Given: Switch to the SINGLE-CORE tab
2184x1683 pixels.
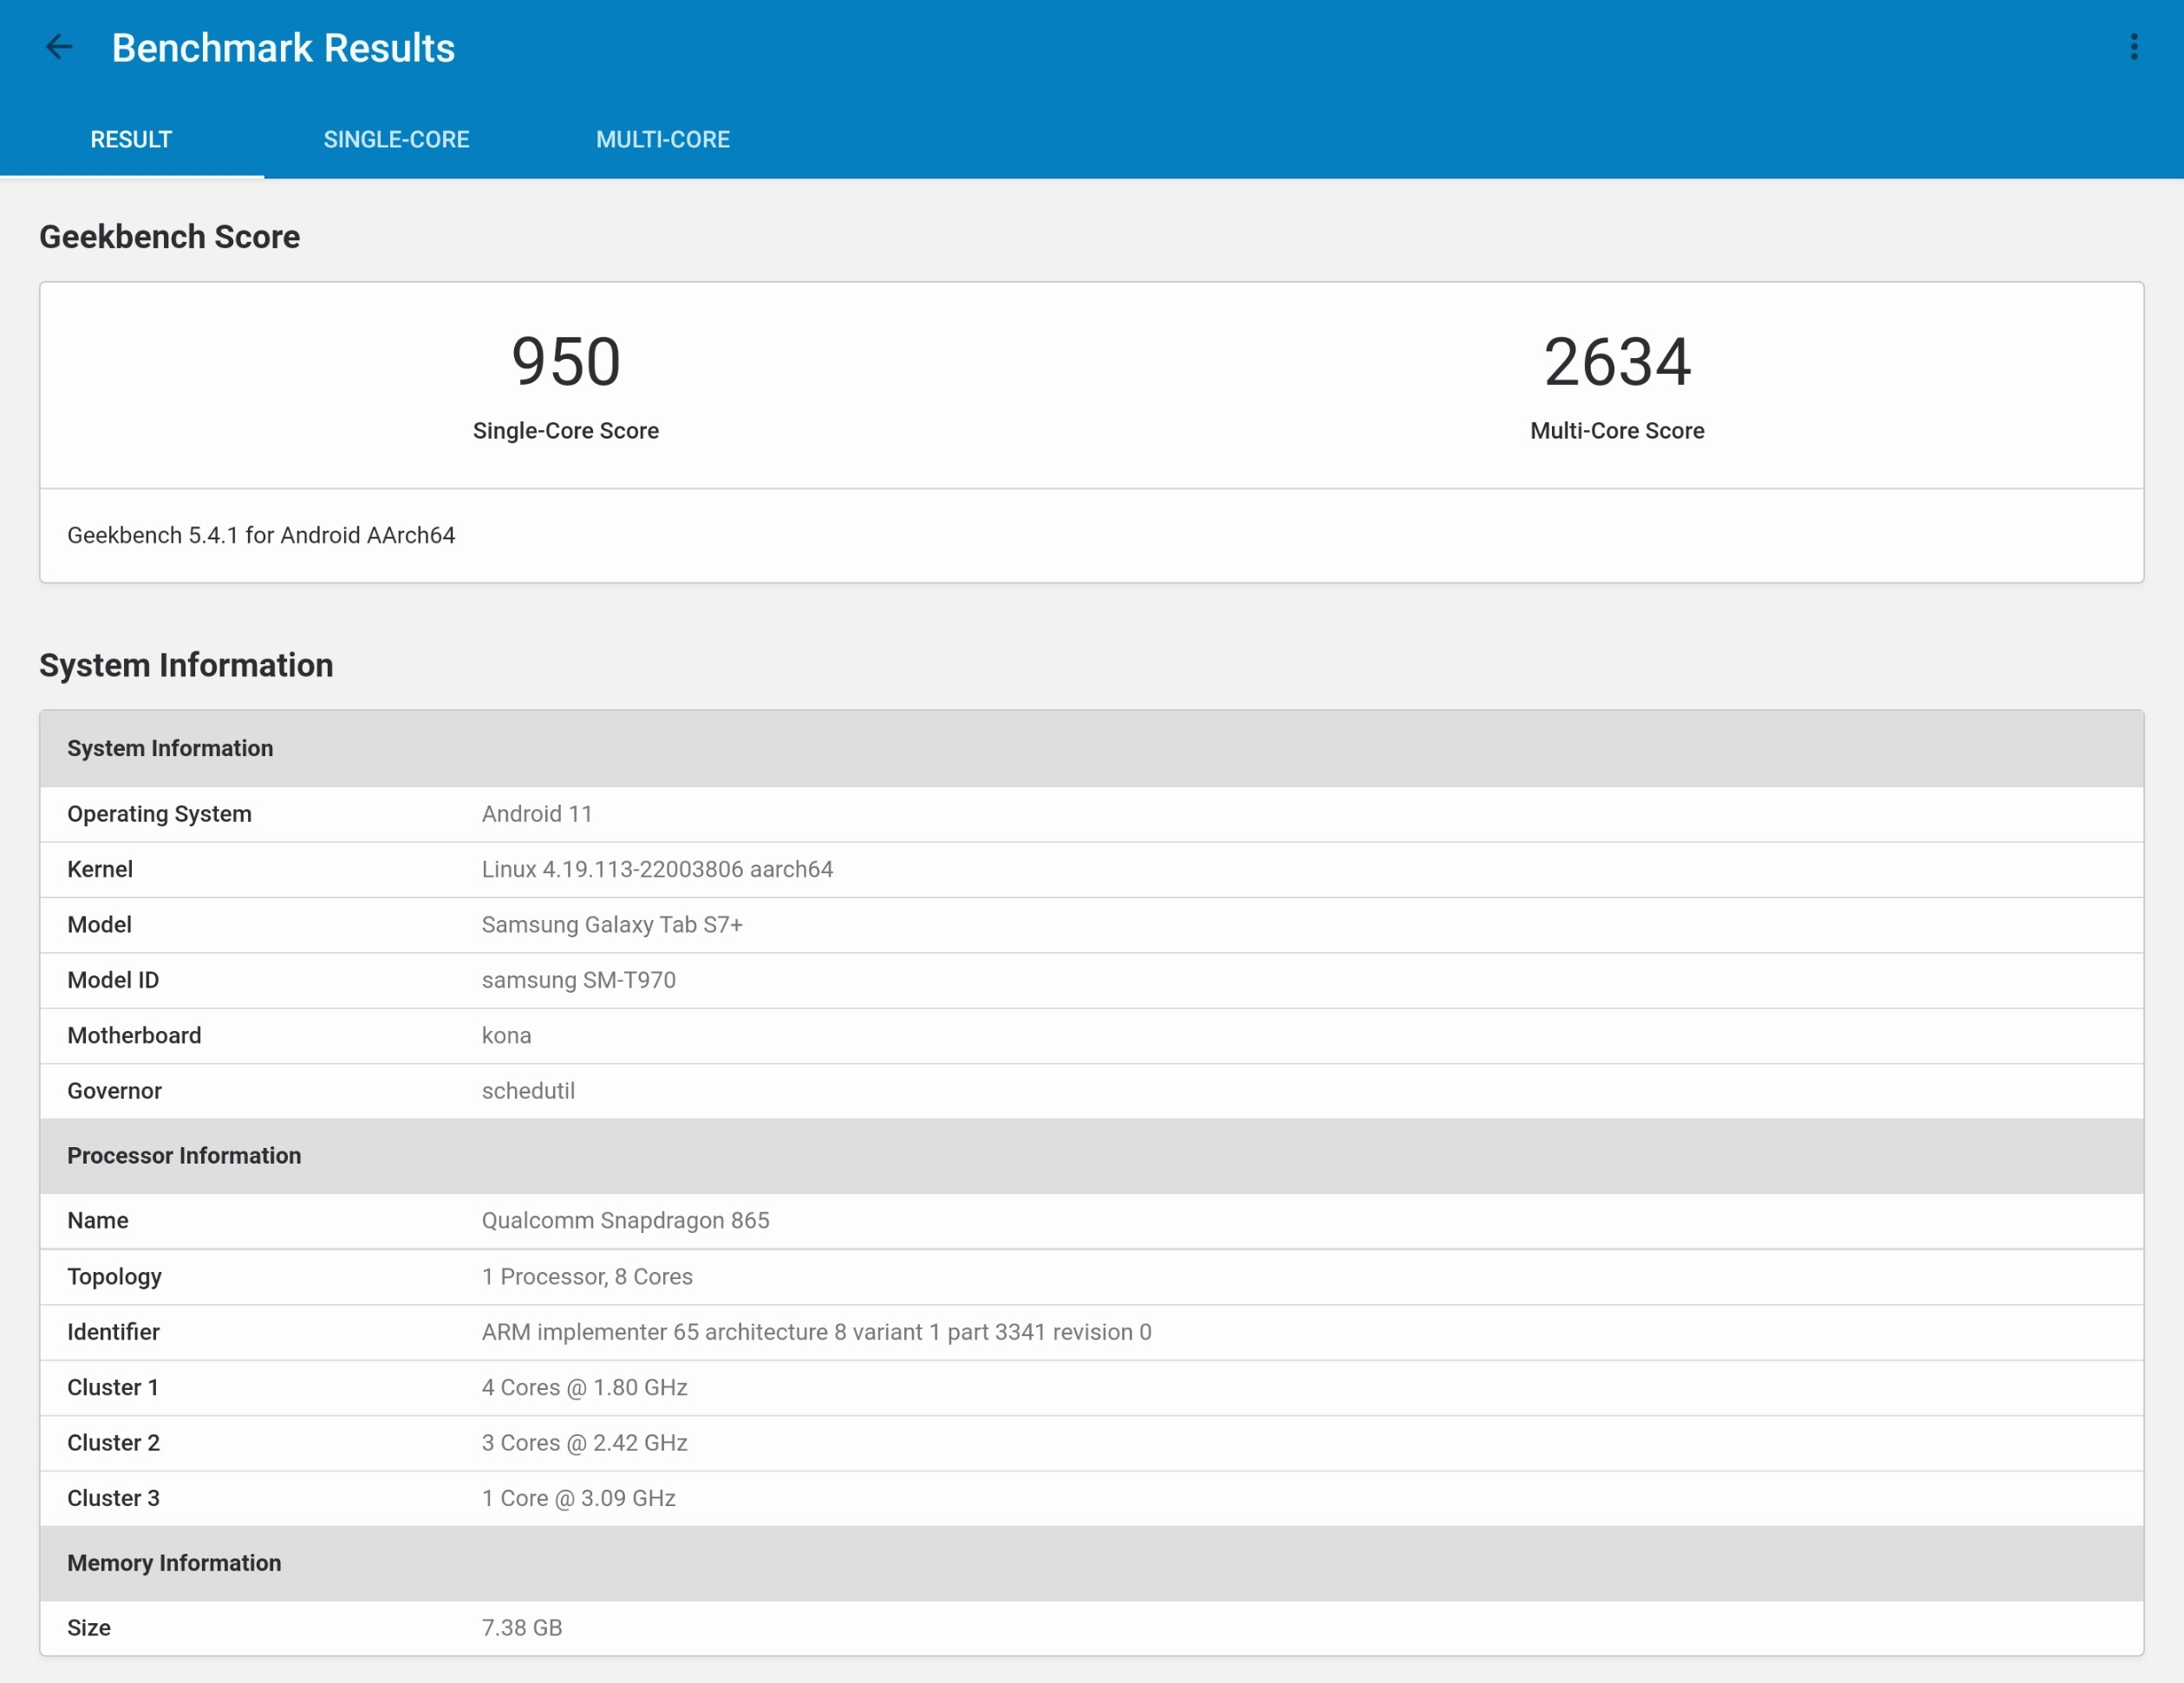Looking at the screenshot, I should click(x=396, y=139).
